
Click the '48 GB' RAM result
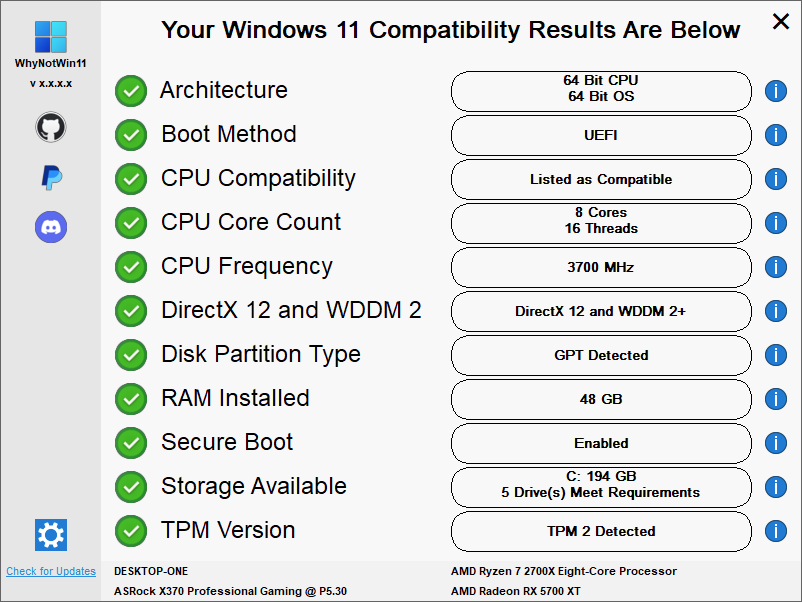tap(601, 399)
